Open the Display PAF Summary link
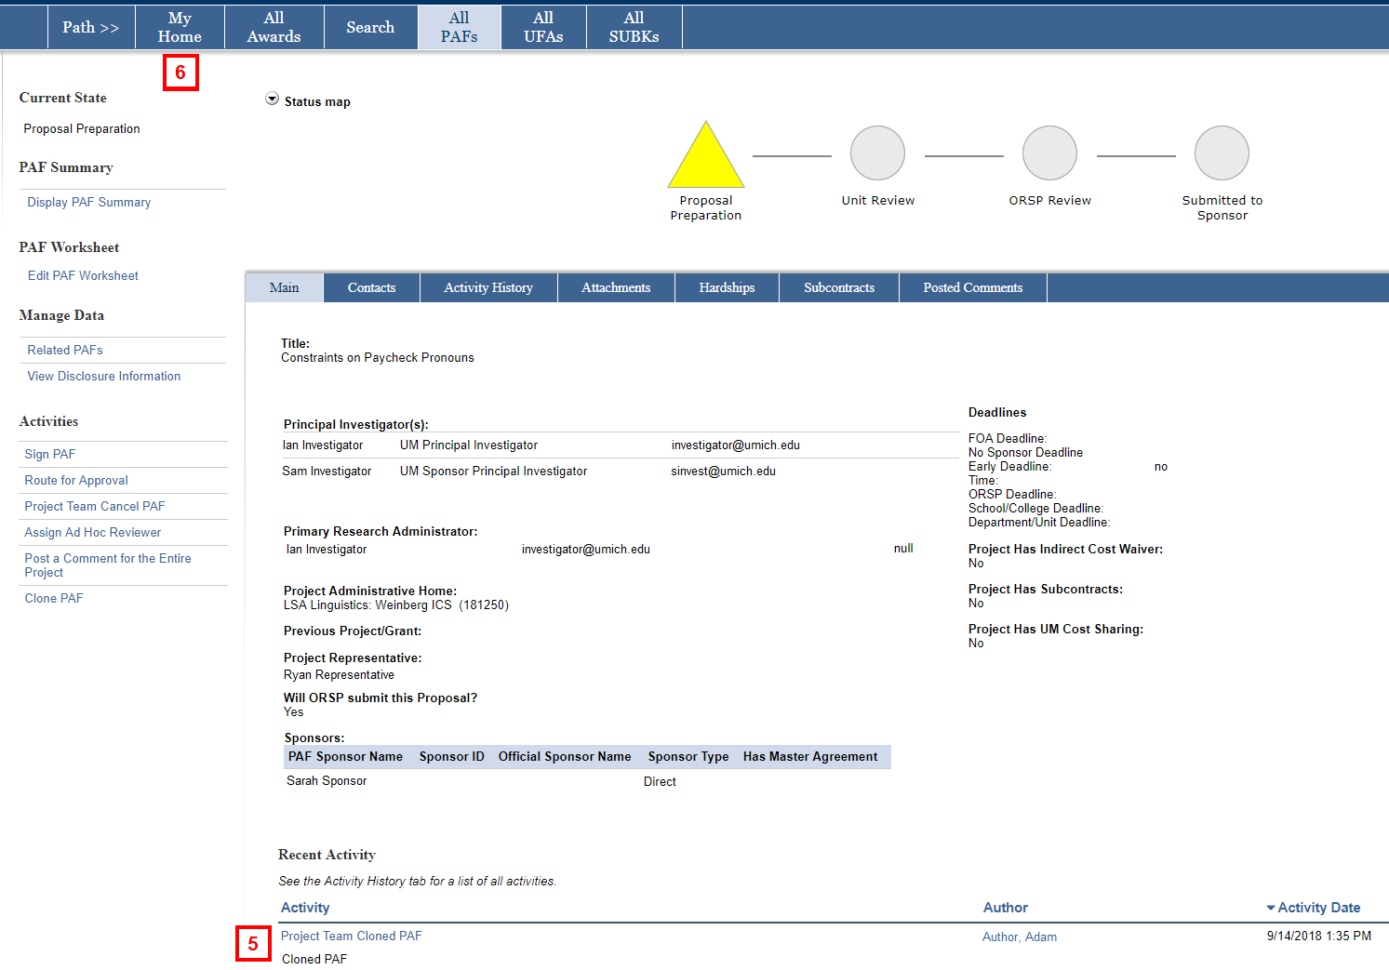This screenshot has height=970, width=1389. pos(89,202)
